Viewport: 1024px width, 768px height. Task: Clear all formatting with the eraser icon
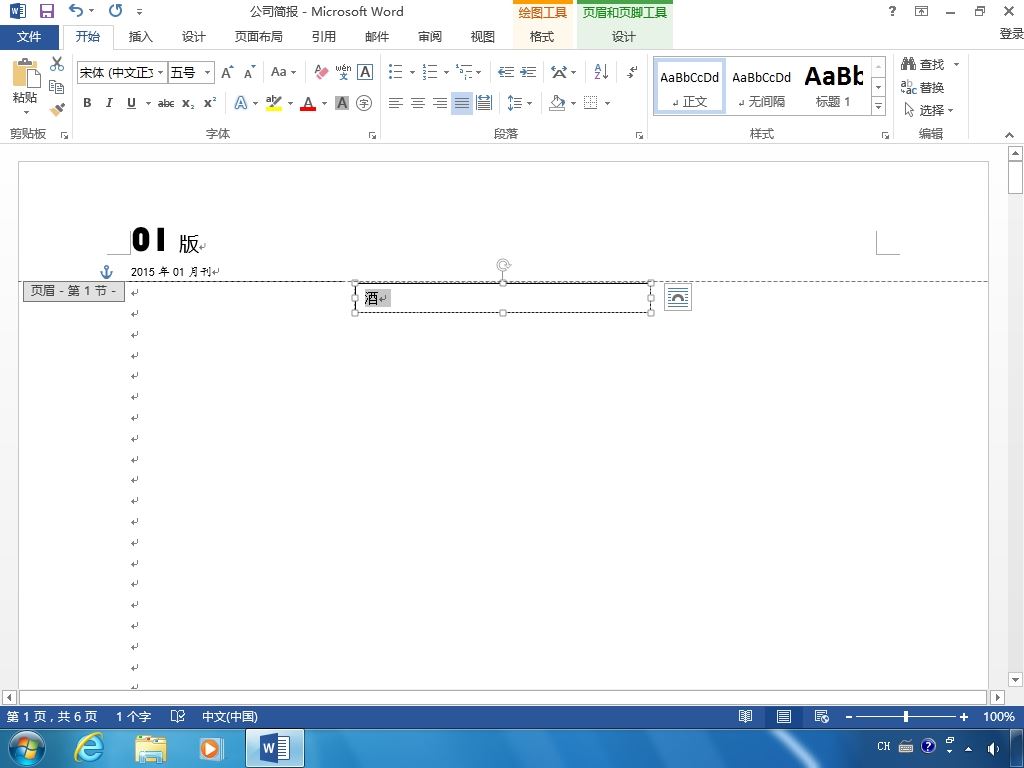pos(321,72)
